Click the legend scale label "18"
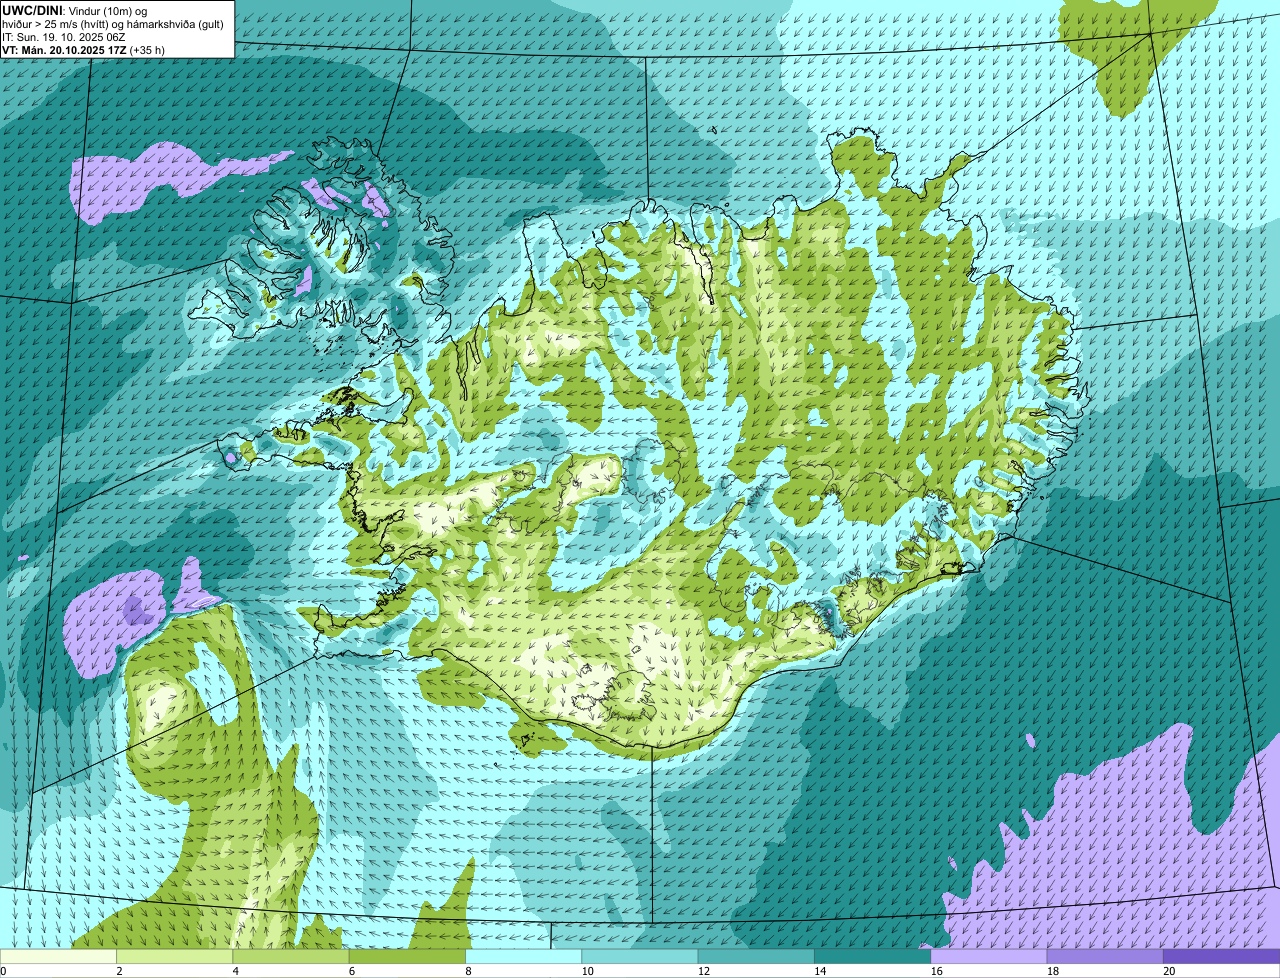Viewport: 1280px width, 978px height. coord(1053,971)
